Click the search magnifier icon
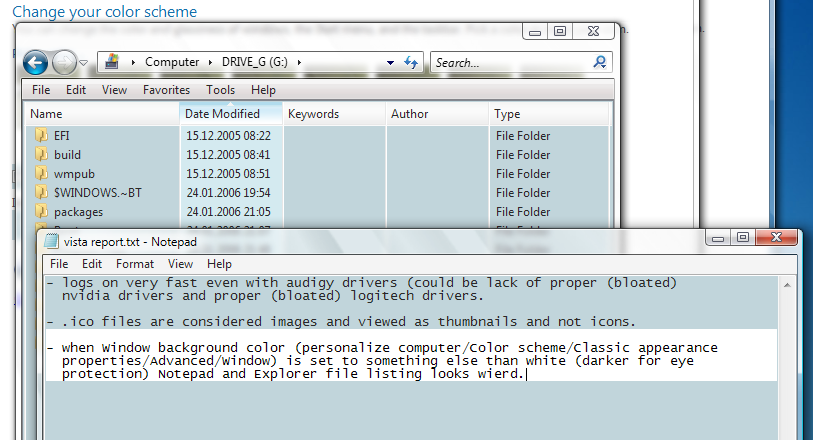 coord(600,62)
